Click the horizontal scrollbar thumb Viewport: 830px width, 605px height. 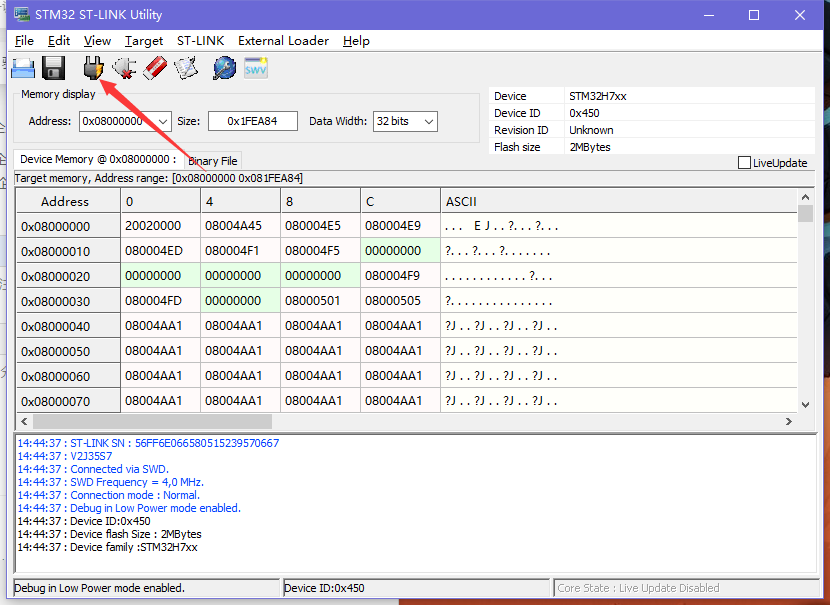(152, 421)
